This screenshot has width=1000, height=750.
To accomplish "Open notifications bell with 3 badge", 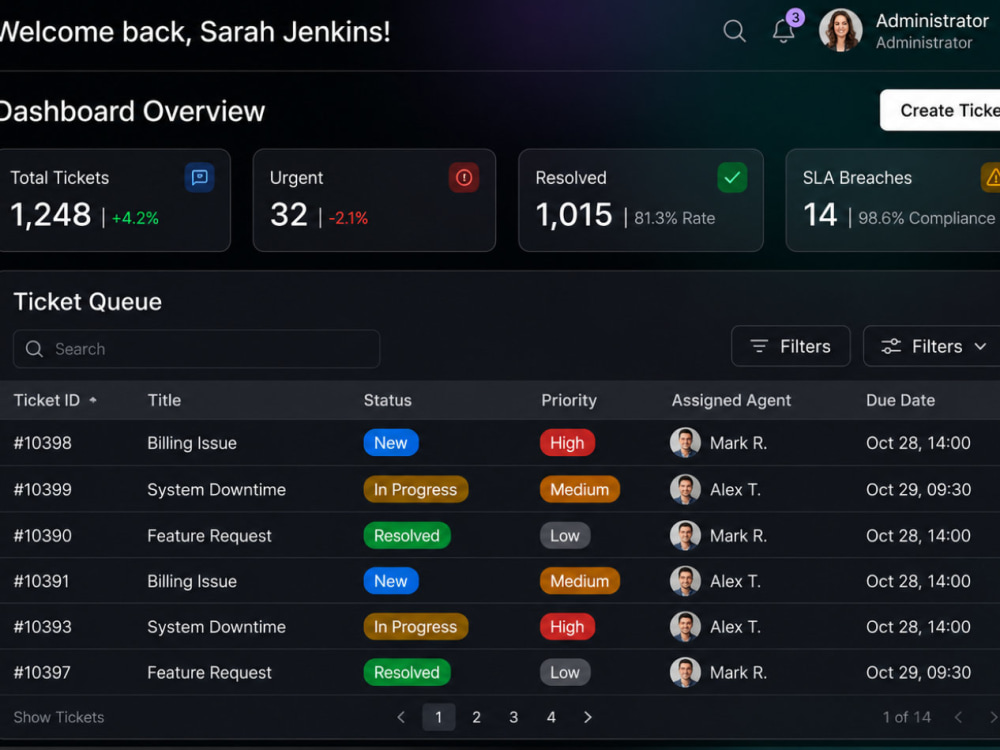I will click(x=784, y=29).
